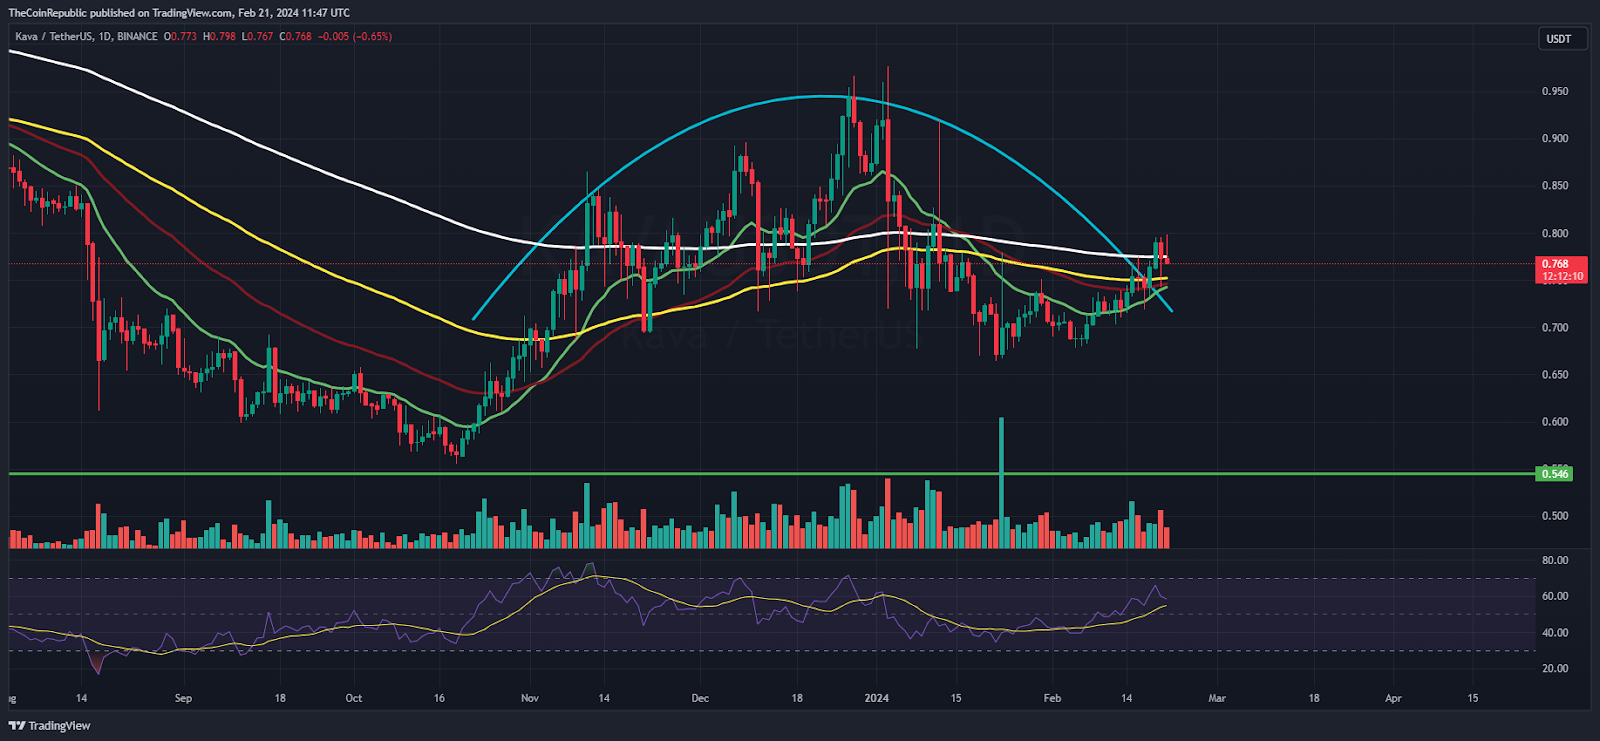
Task: Click the RSI 20.00 scale label
Action: pos(1555,668)
